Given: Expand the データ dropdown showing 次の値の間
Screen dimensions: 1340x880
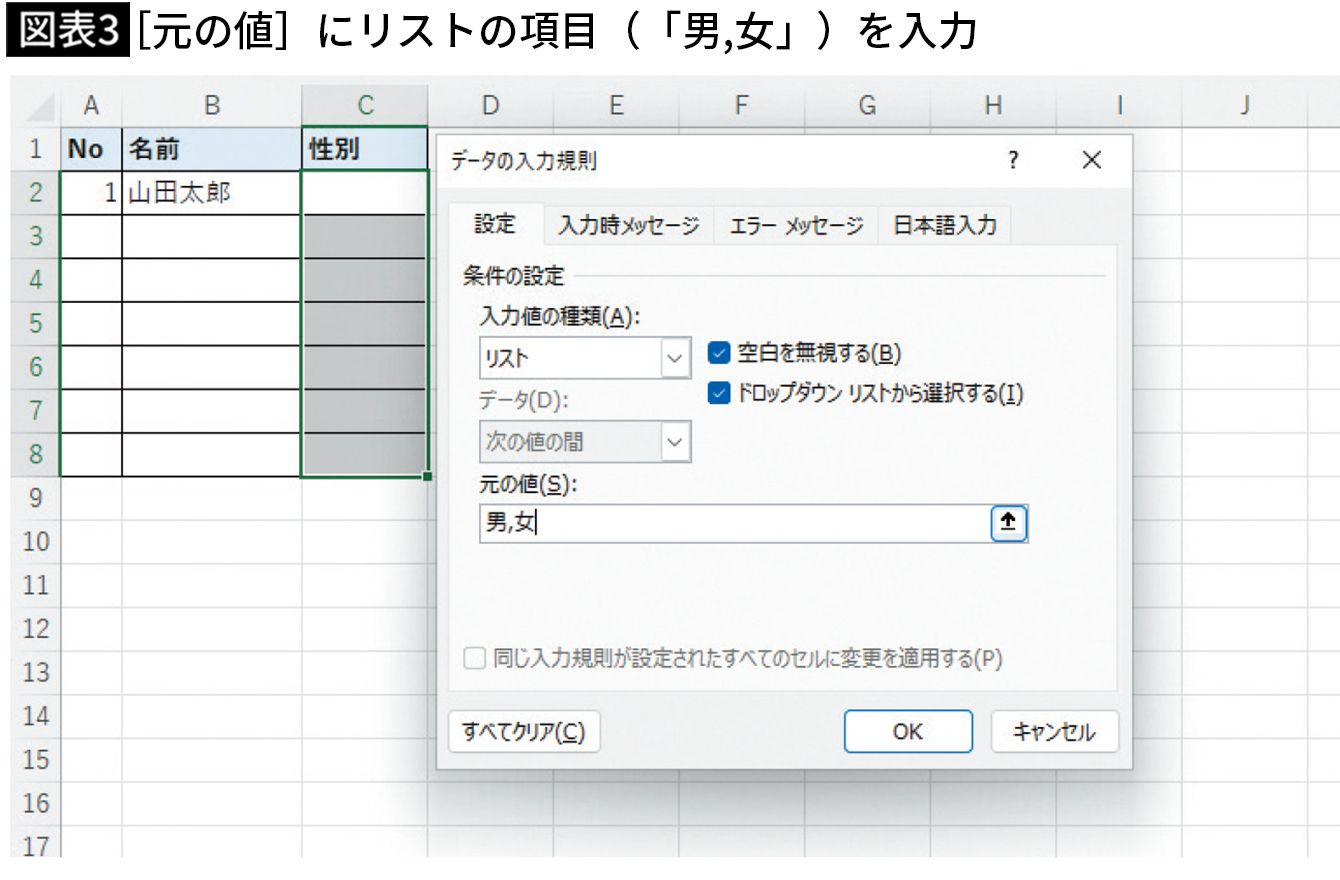Looking at the screenshot, I should (x=676, y=441).
